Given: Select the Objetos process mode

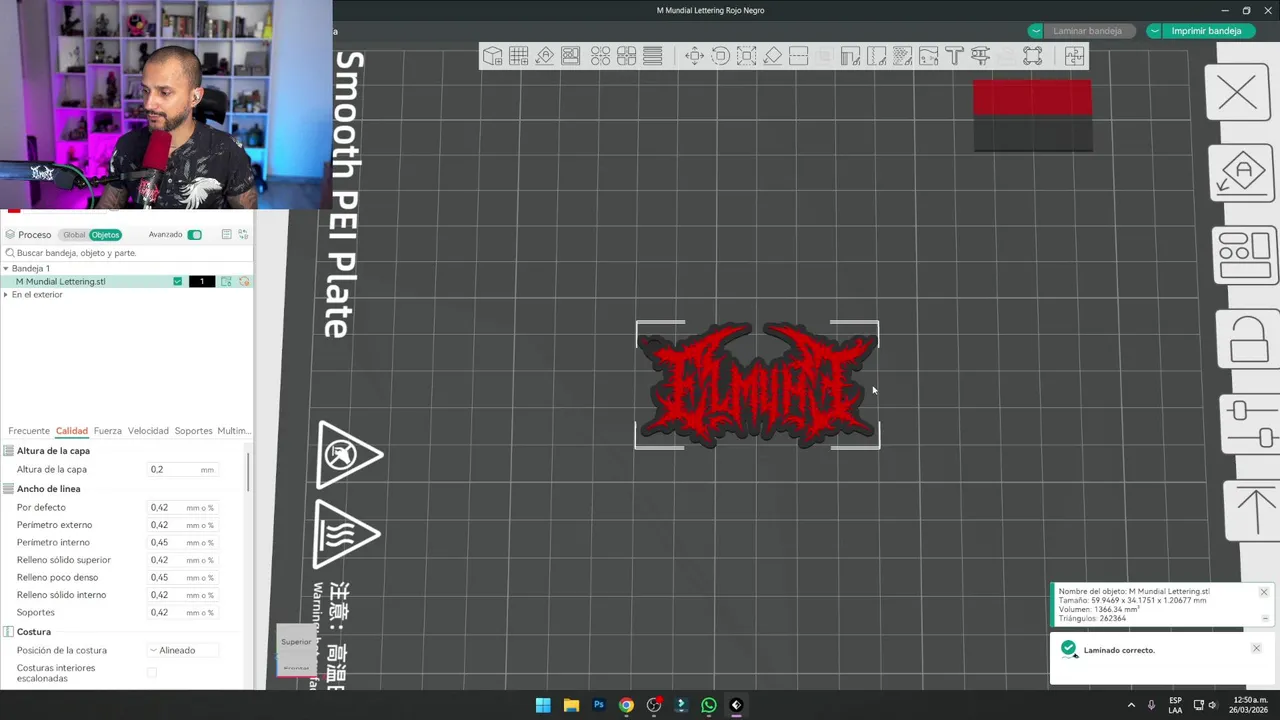Looking at the screenshot, I should click(x=105, y=235).
